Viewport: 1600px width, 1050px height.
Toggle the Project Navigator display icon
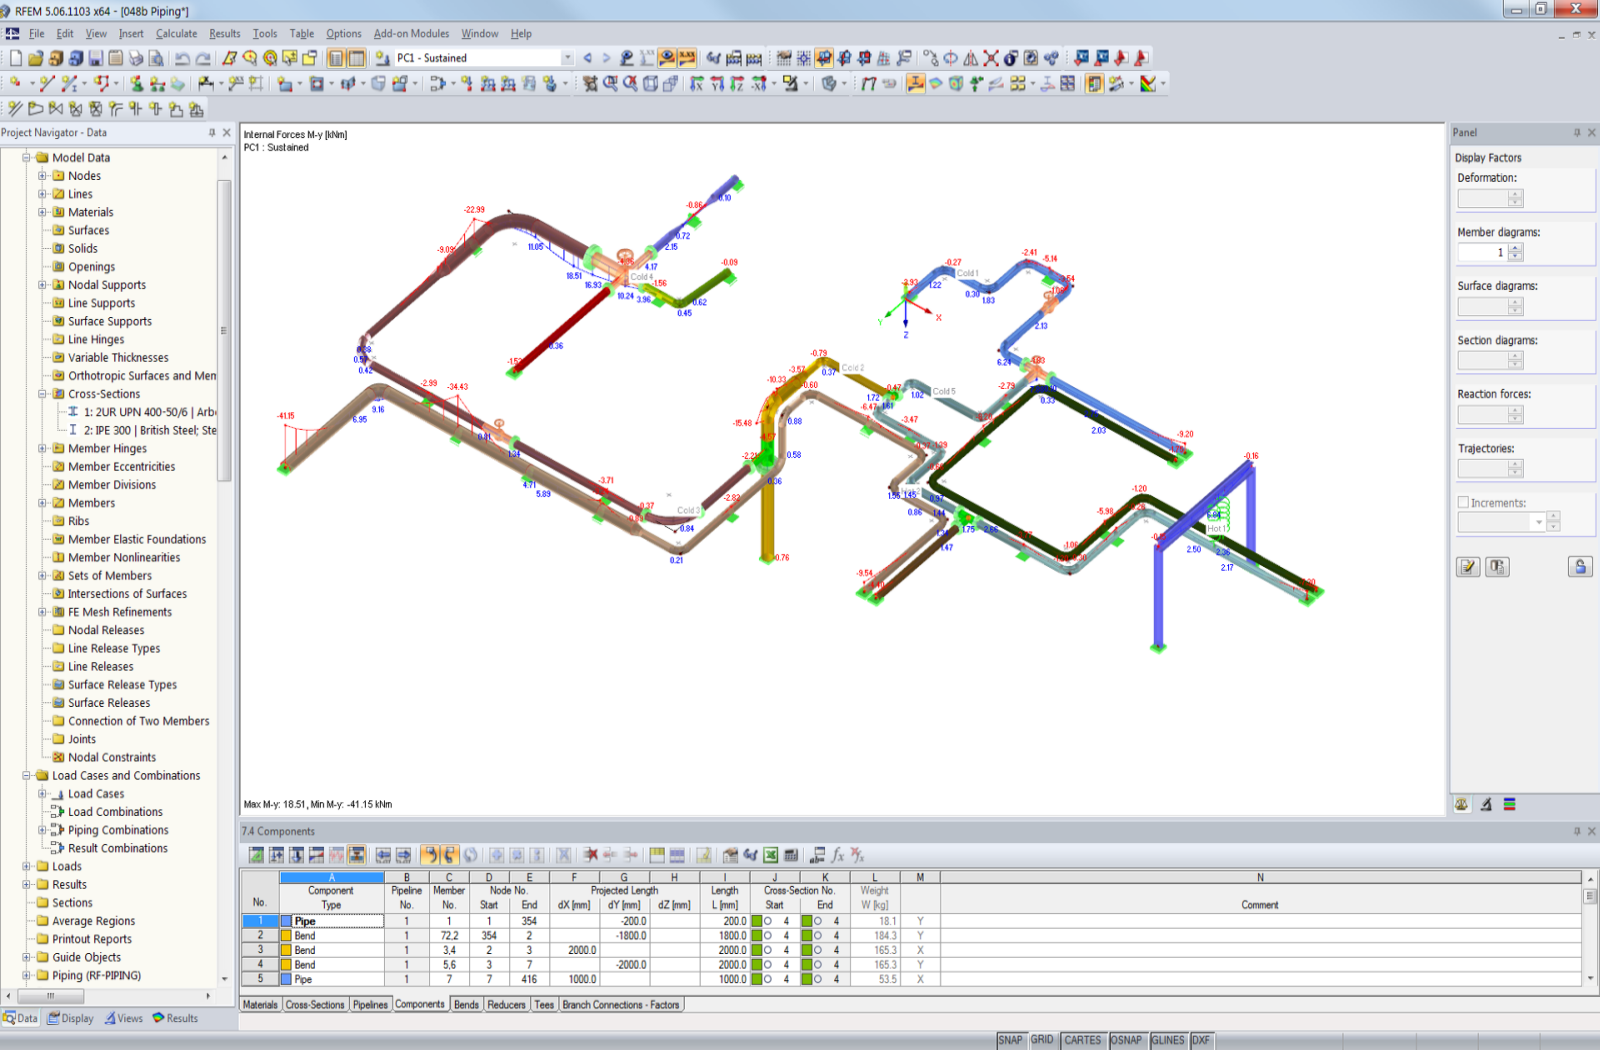(x=336, y=58)
